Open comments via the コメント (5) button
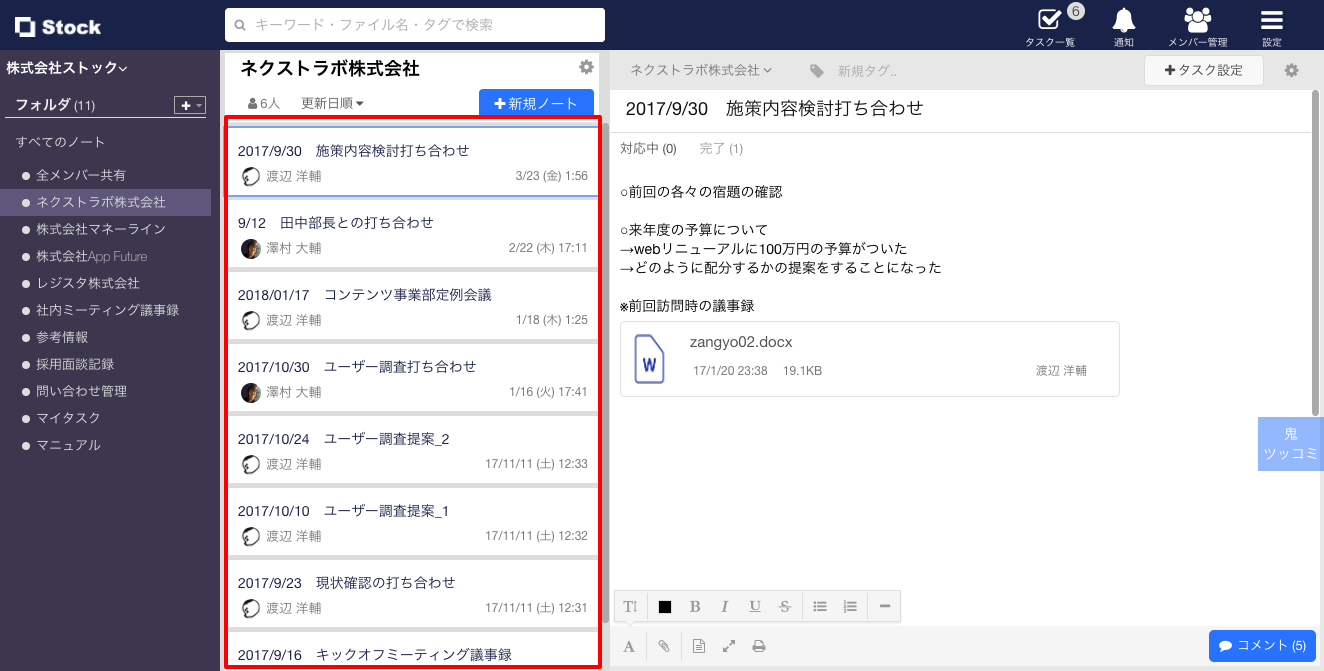 tap(1262, 645)
